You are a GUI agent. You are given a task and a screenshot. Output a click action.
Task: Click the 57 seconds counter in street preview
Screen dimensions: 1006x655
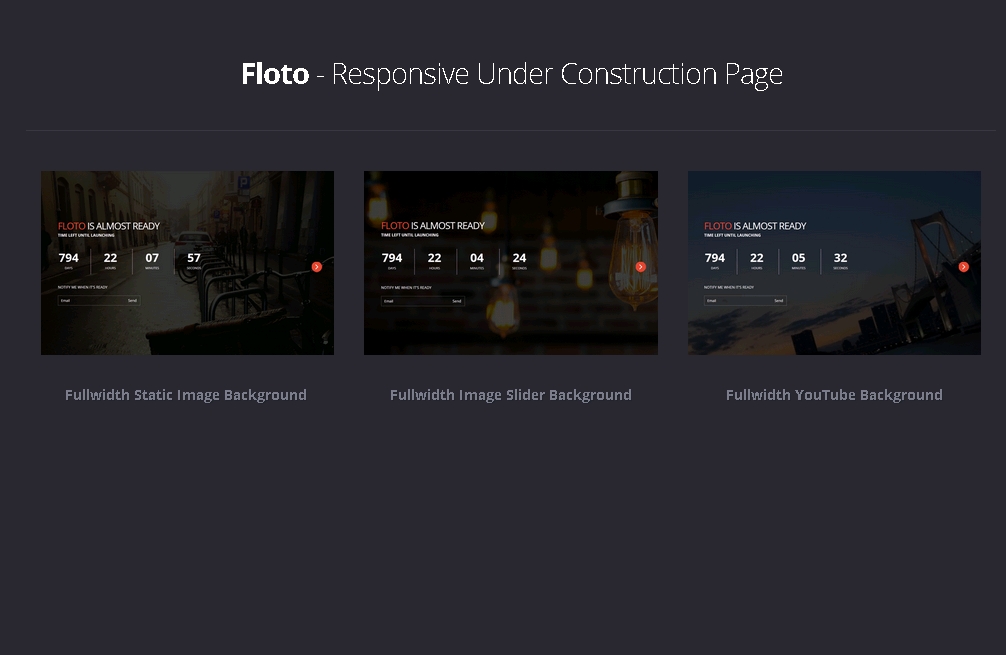pyautogui.click(x=194, y=260)
